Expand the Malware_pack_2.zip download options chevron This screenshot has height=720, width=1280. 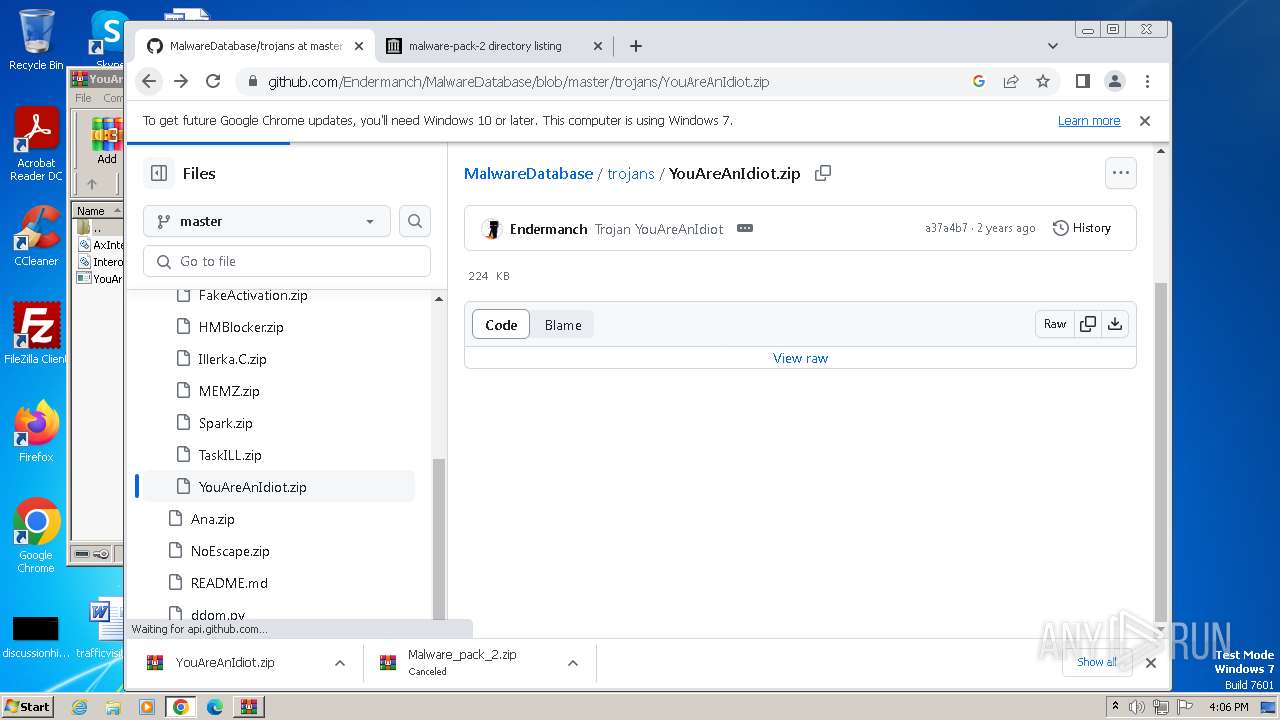573,663
